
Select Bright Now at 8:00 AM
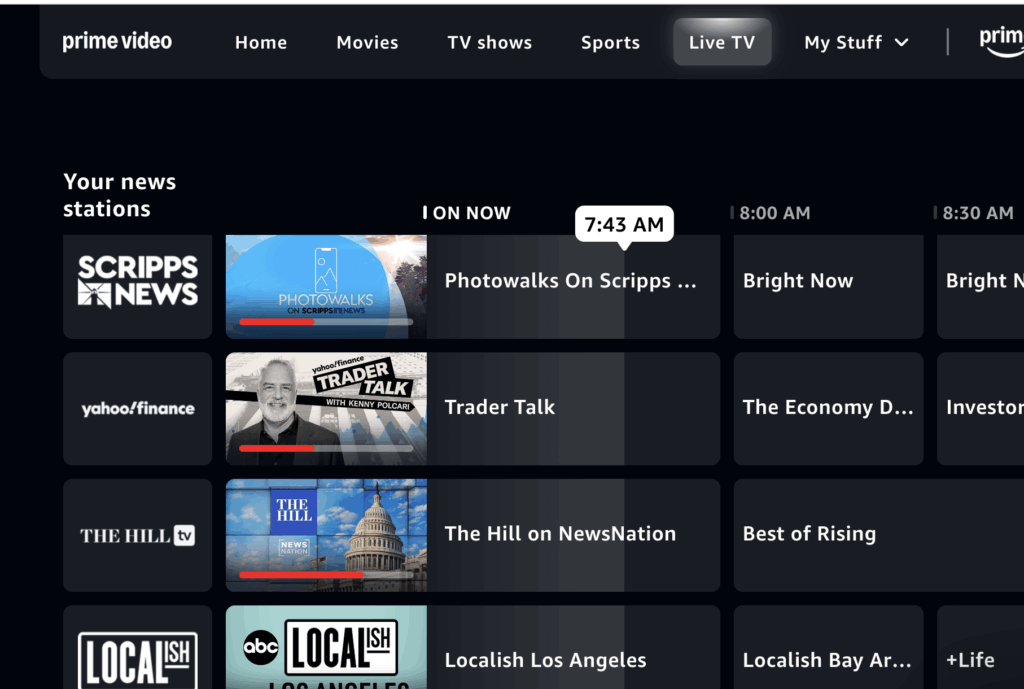(828, 286)
